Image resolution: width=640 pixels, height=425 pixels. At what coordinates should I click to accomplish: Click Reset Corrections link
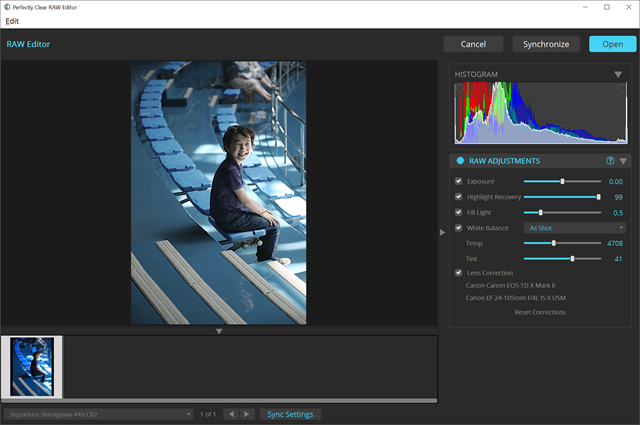pyautogui.click(x=540, y=312)
